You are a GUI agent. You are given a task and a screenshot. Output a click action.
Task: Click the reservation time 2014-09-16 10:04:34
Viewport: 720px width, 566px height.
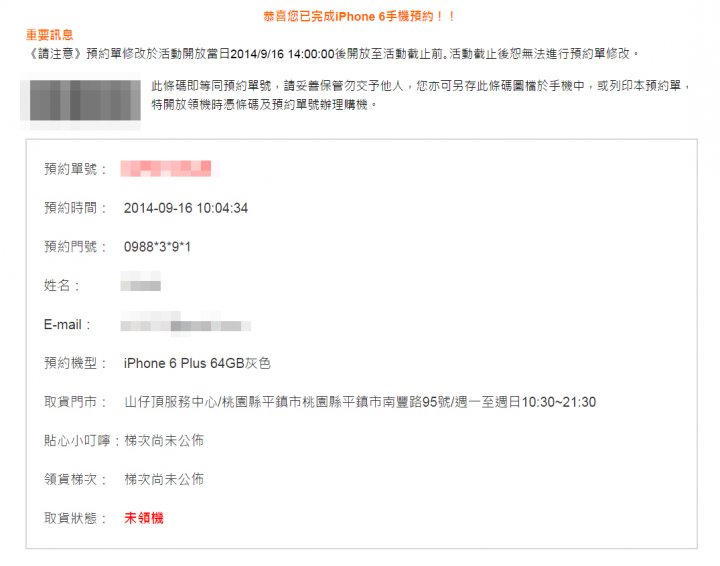click(x=186, y=208)
